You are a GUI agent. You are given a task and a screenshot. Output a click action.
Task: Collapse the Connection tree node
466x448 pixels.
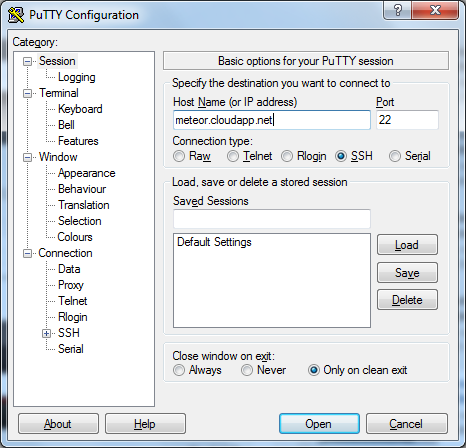(28, 254)
